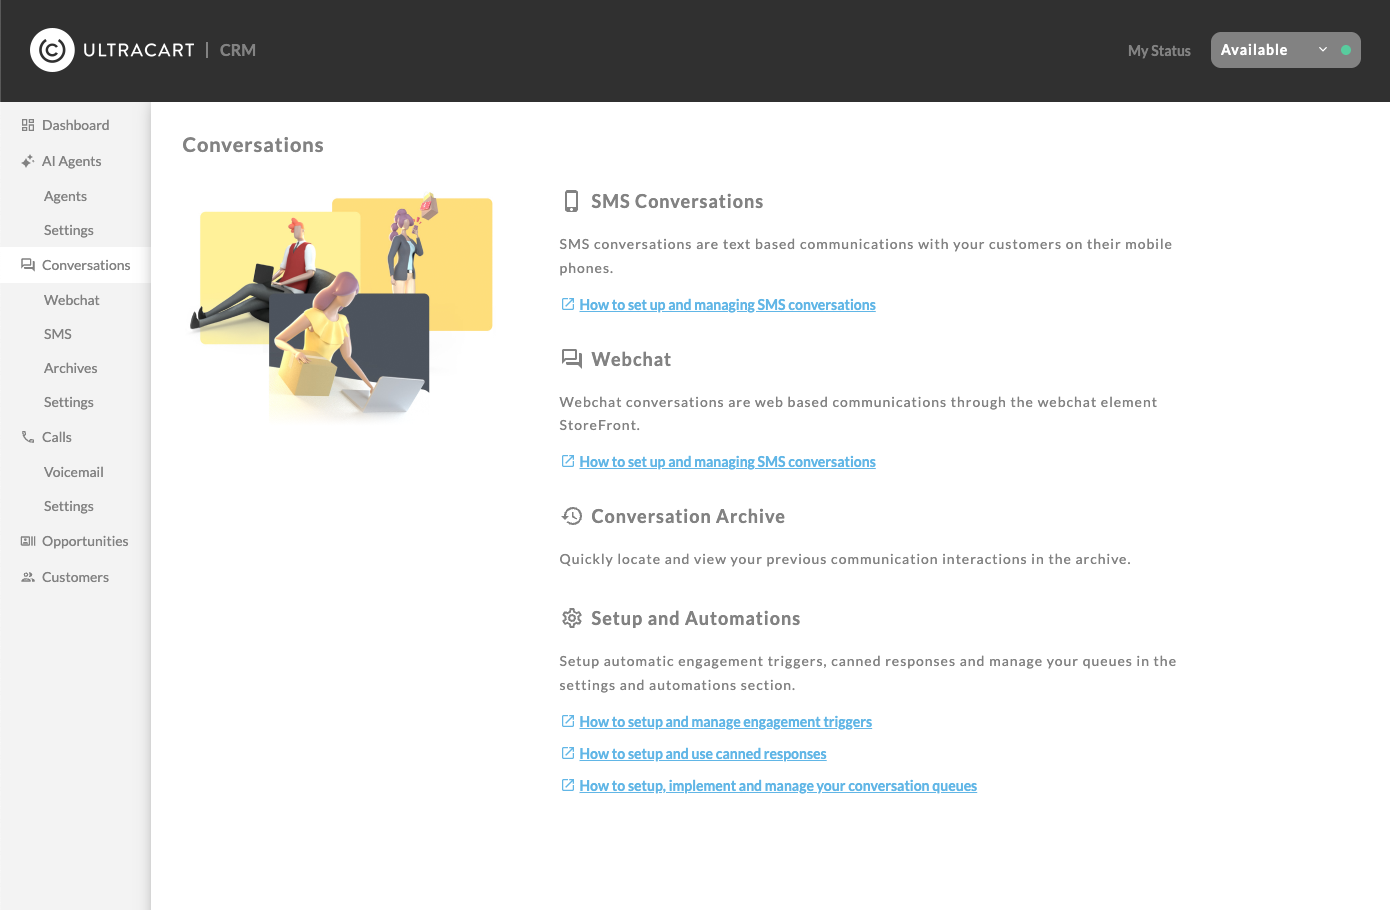The image size is (1390, 910).
Task: Open engagement triggers help link
Action: [725, 722]
